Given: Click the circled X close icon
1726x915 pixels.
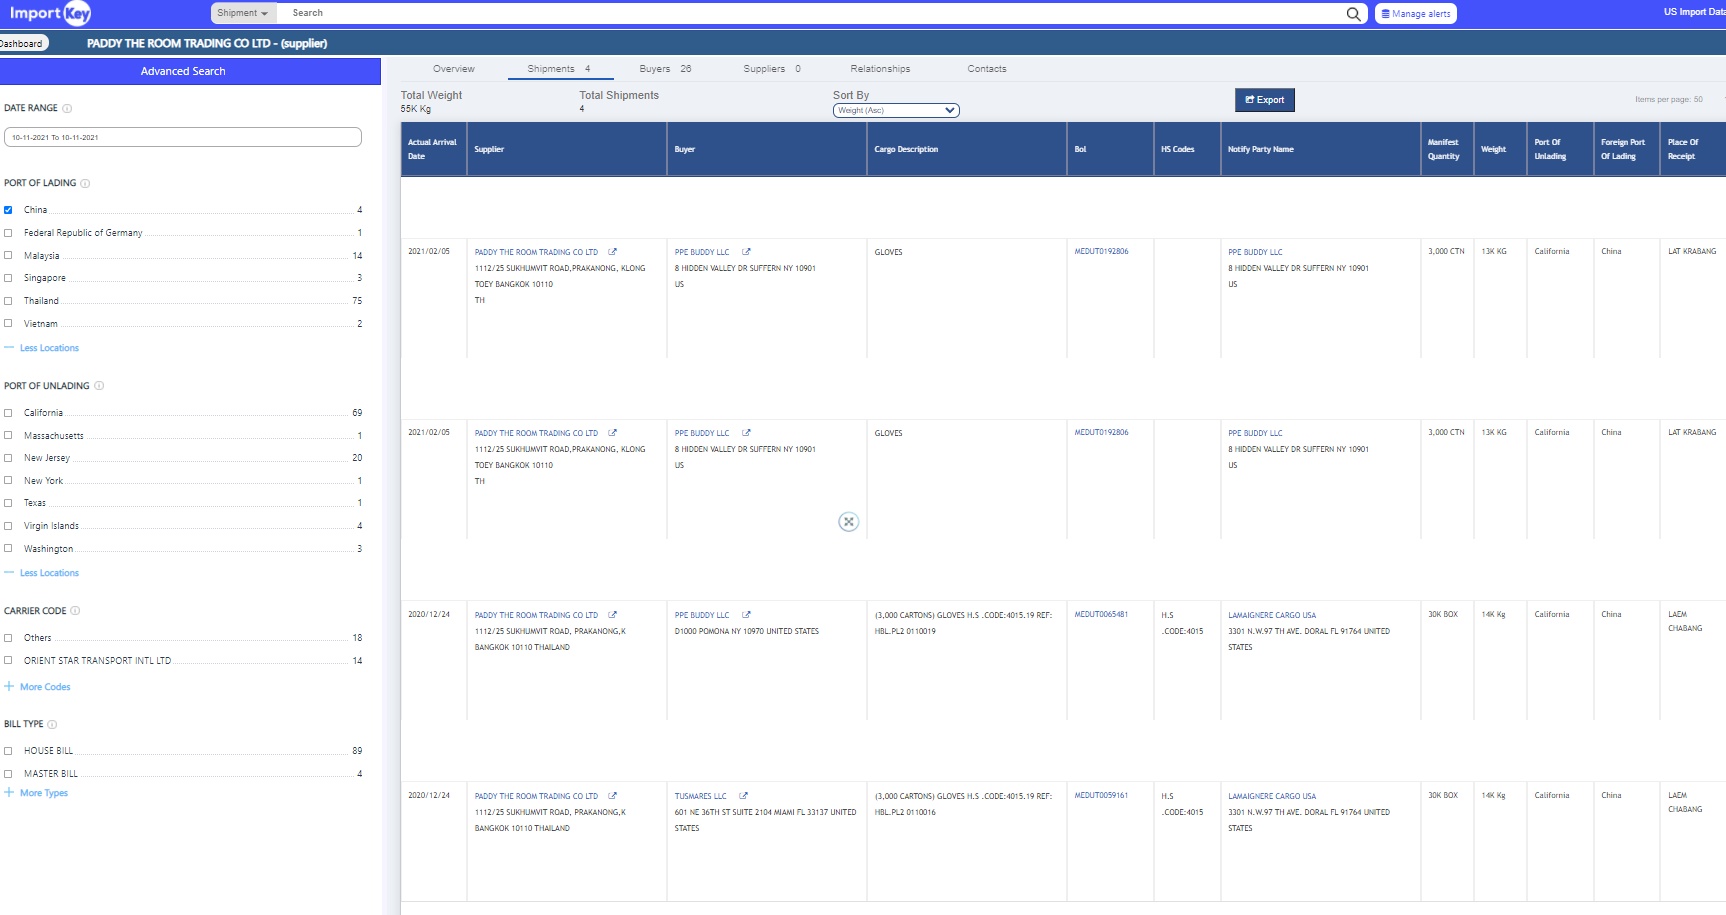Looking at the screenshot, I should (848, 522).
